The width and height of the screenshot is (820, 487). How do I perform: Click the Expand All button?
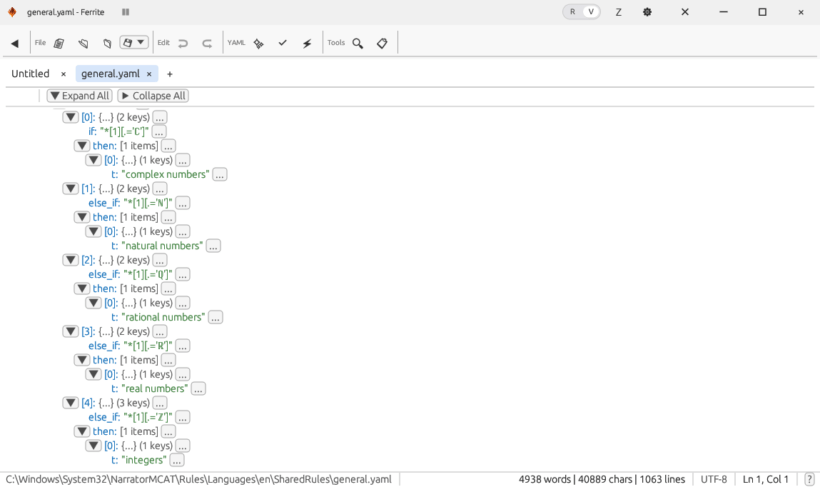[x=79, y=96]
